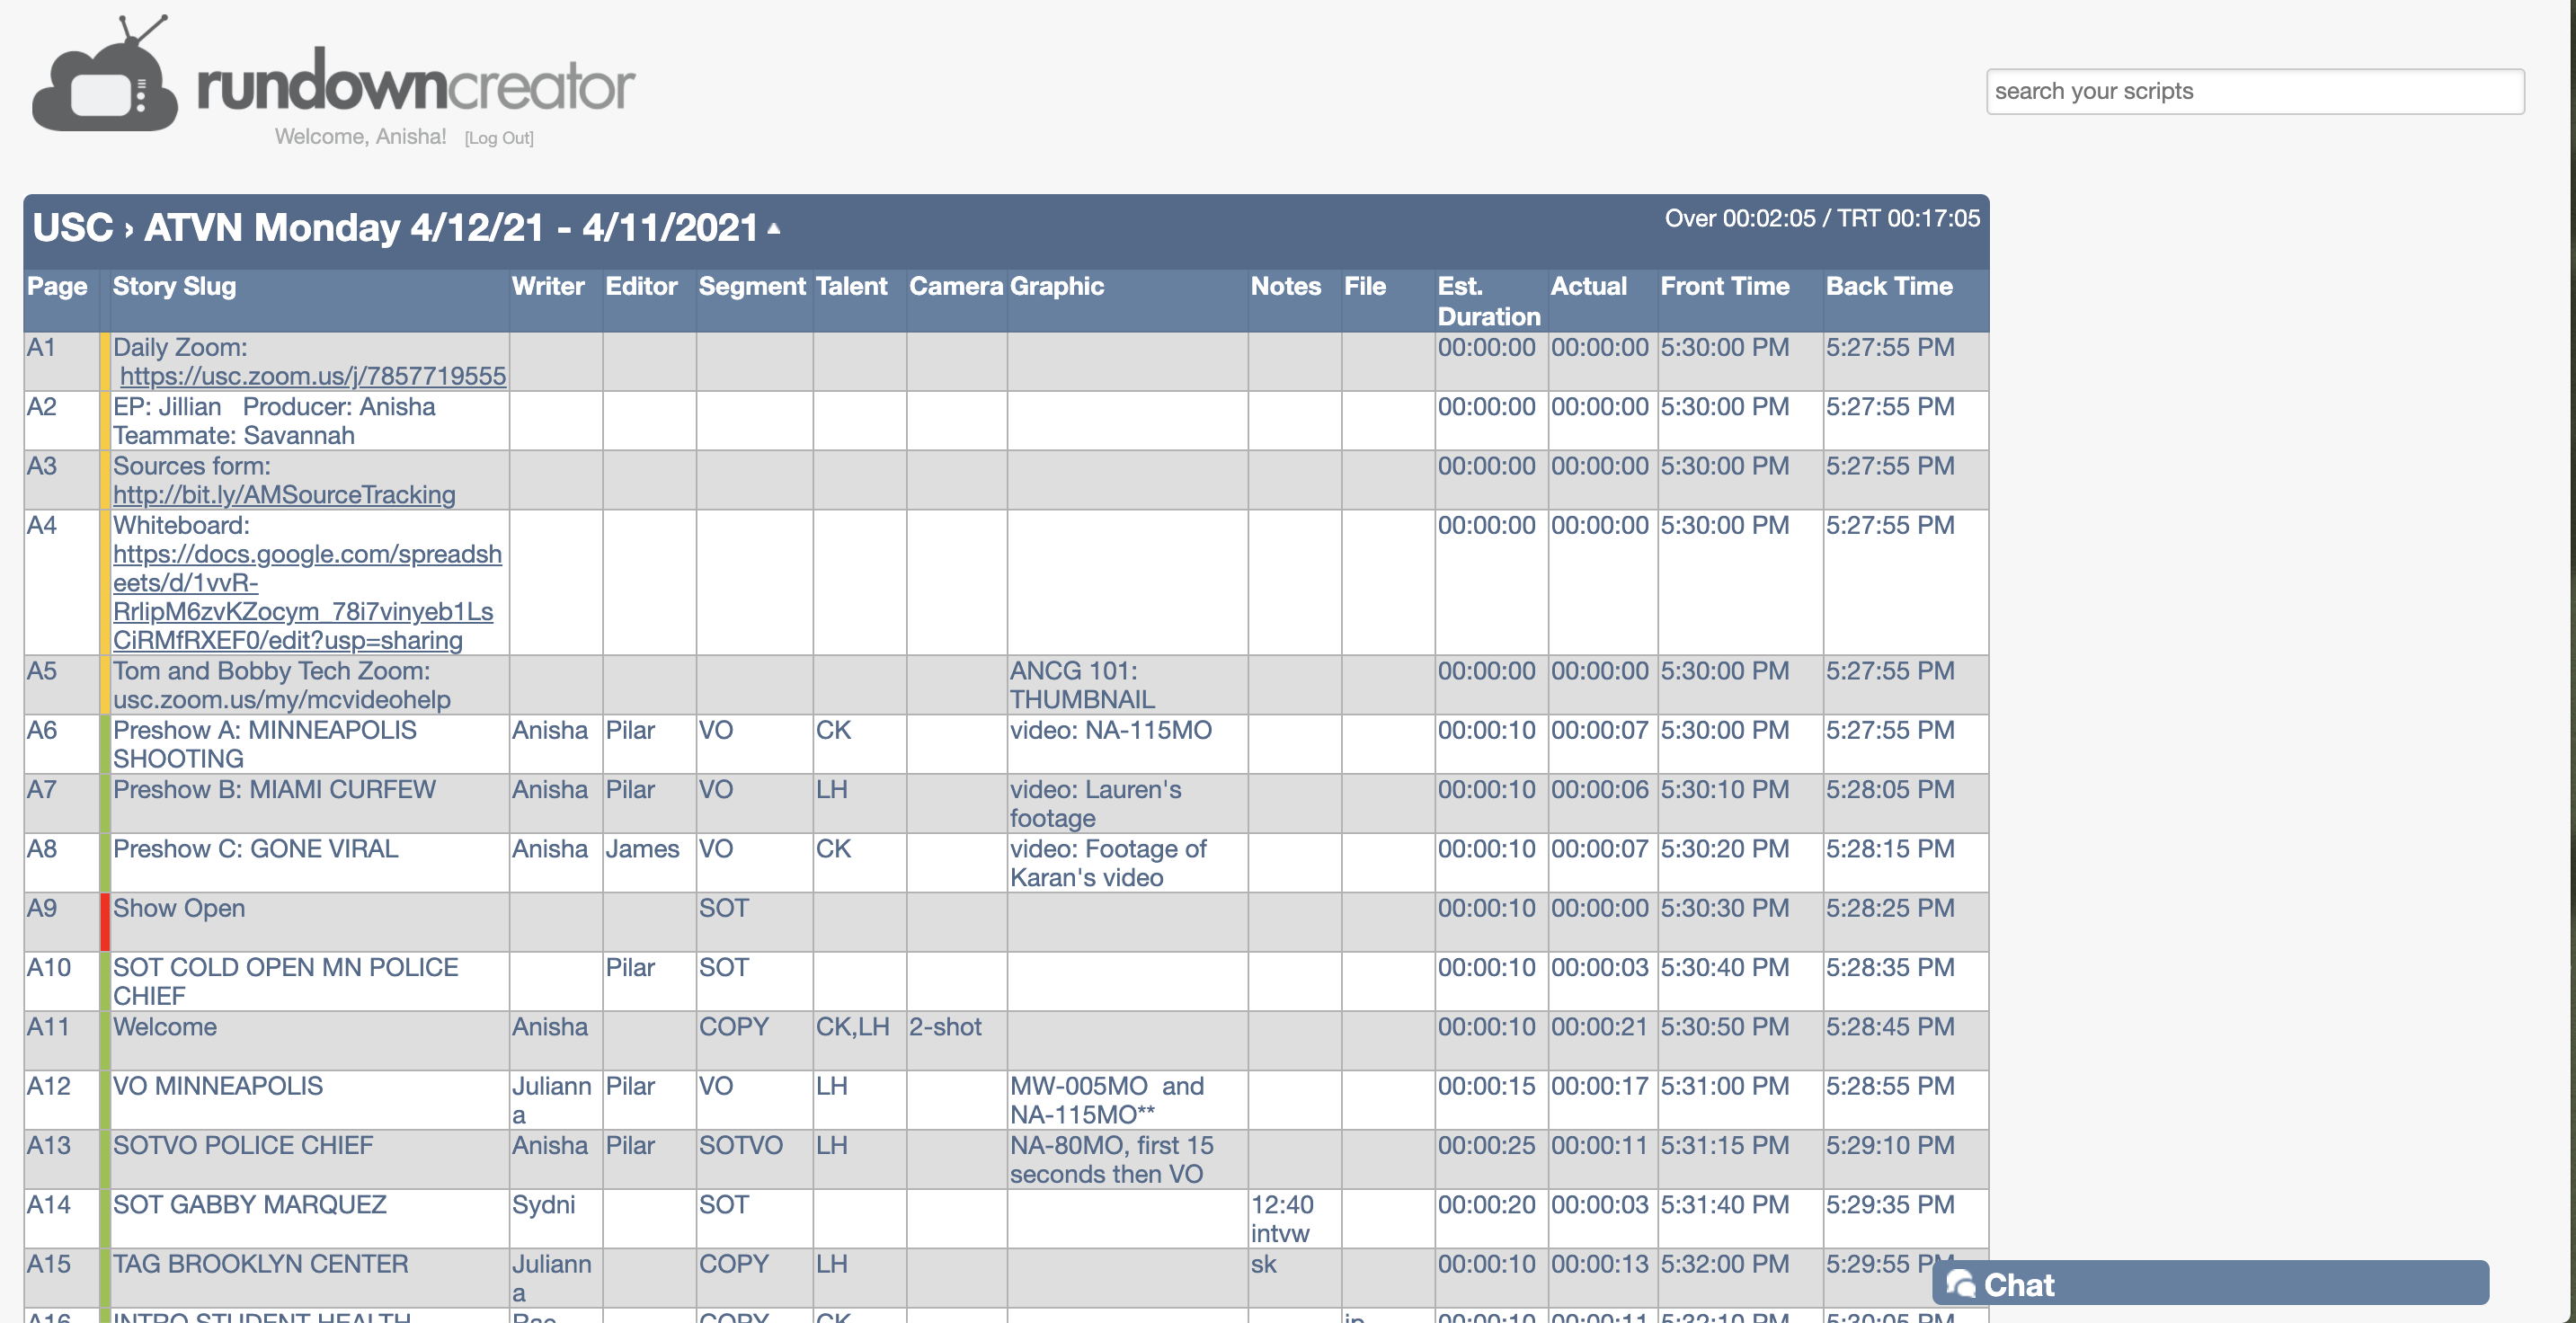Select the Preshow C: GONE VIRAL slug
The height and width of the screenshot is (1323, 2576).
point(255,849)
